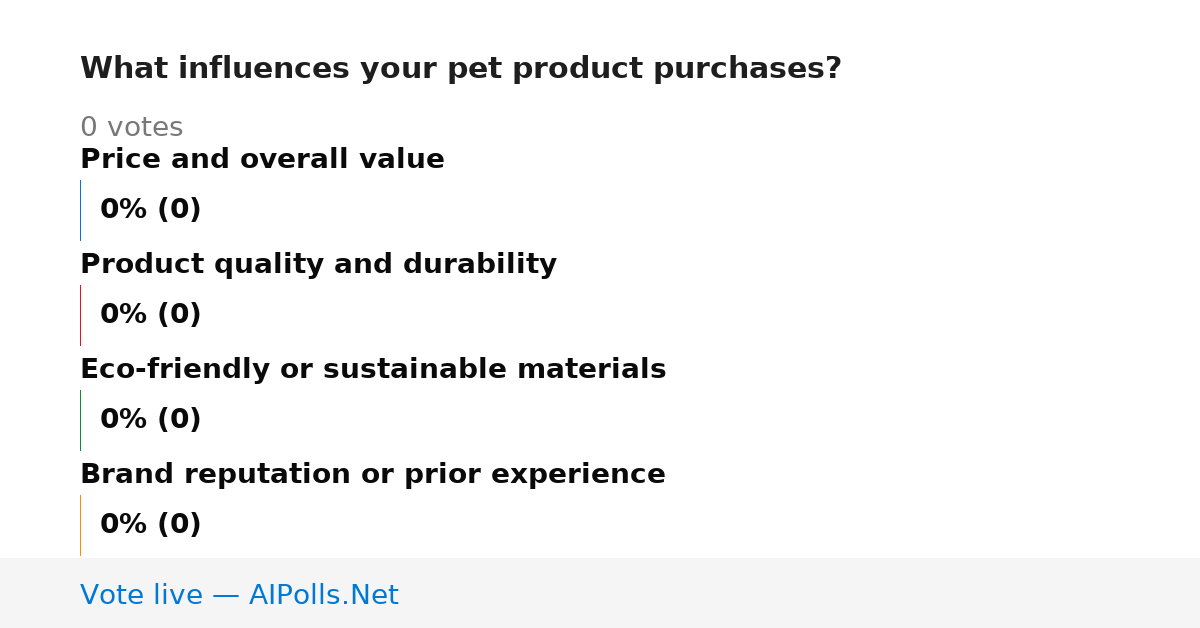The height and width of the screenshot is (628, 1200).
Task: Click the blue bar under Price and overall value
Action: [80, 210]
